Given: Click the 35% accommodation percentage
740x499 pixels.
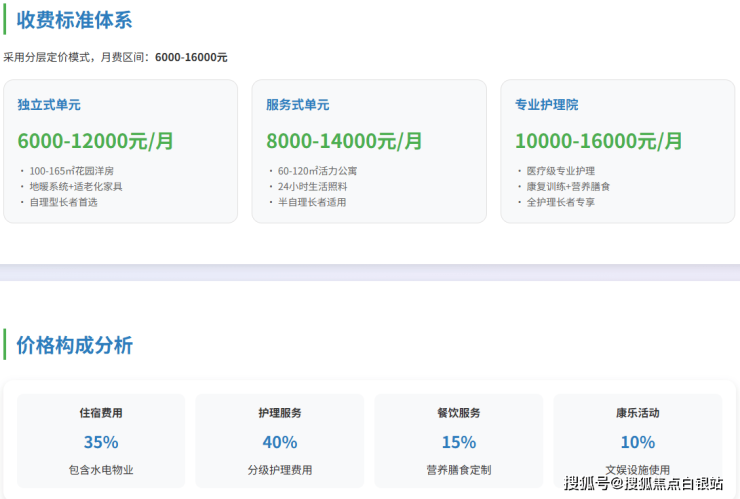Looking at the screenshot, I should 101,442.
